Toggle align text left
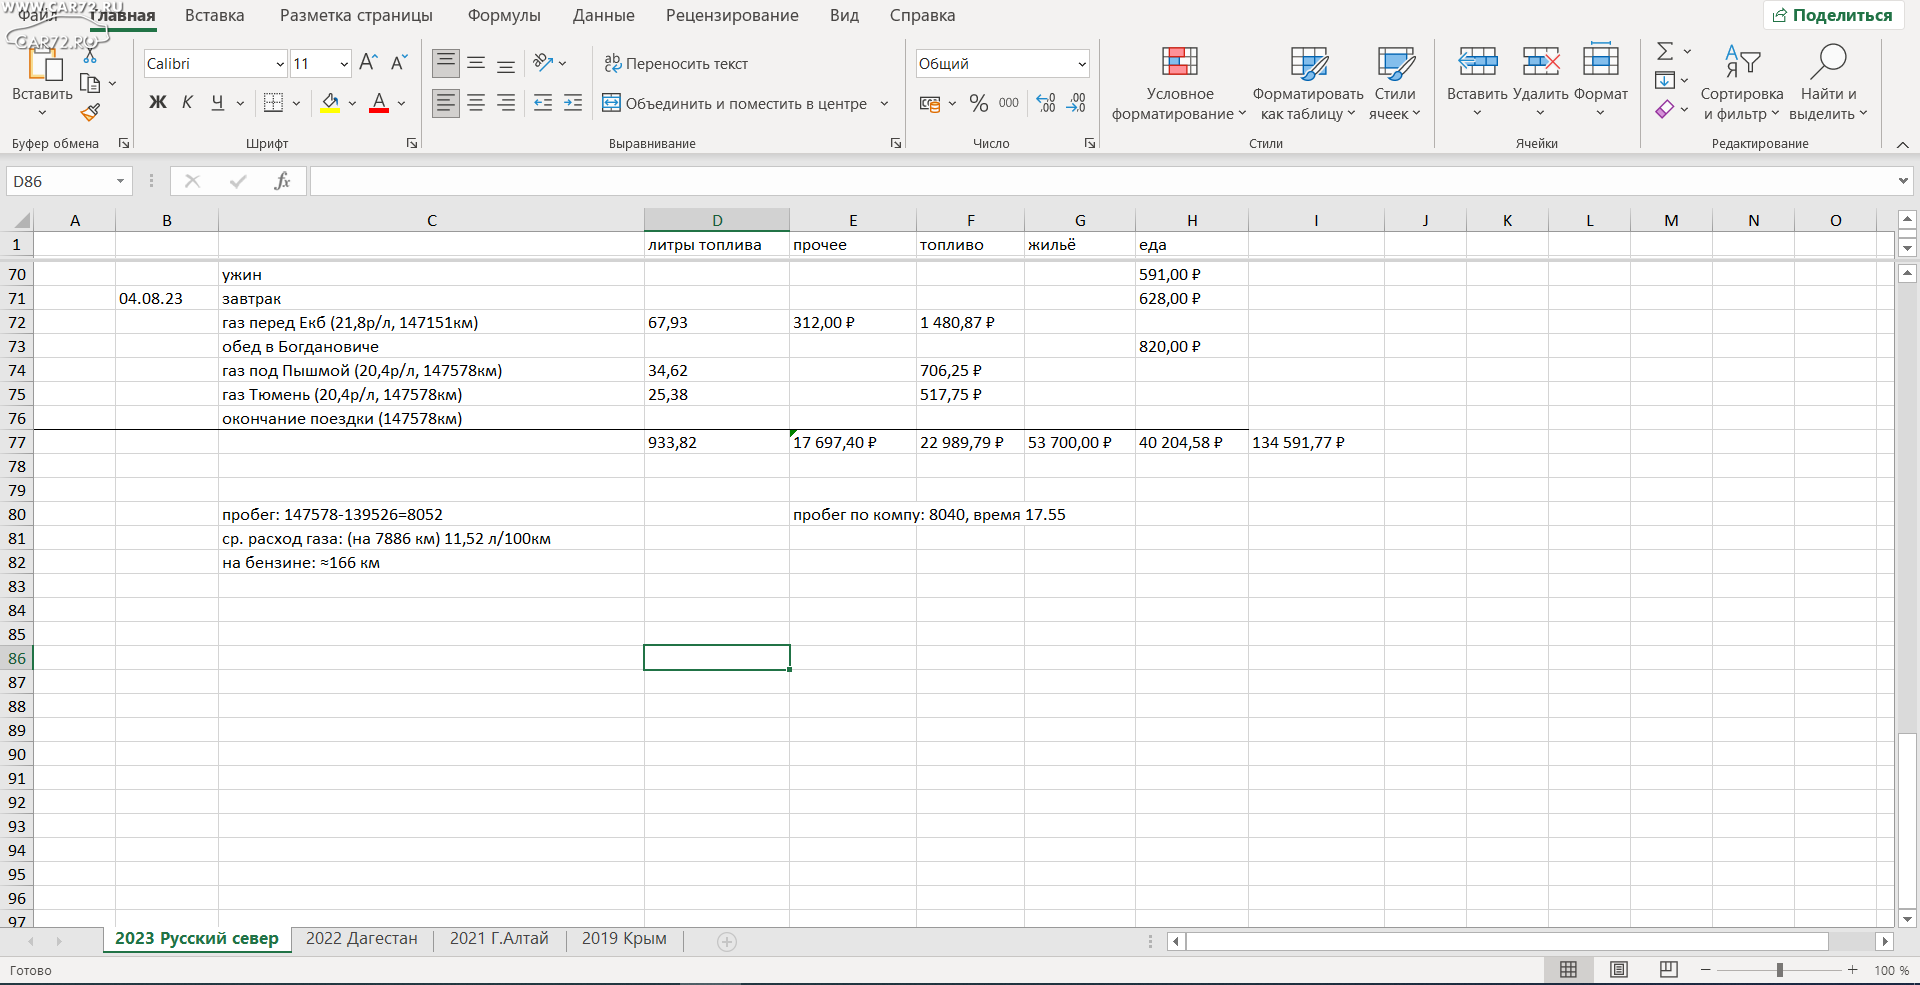Image resolution: width=1920 pixels, height=985 pixels. point(446,103)
